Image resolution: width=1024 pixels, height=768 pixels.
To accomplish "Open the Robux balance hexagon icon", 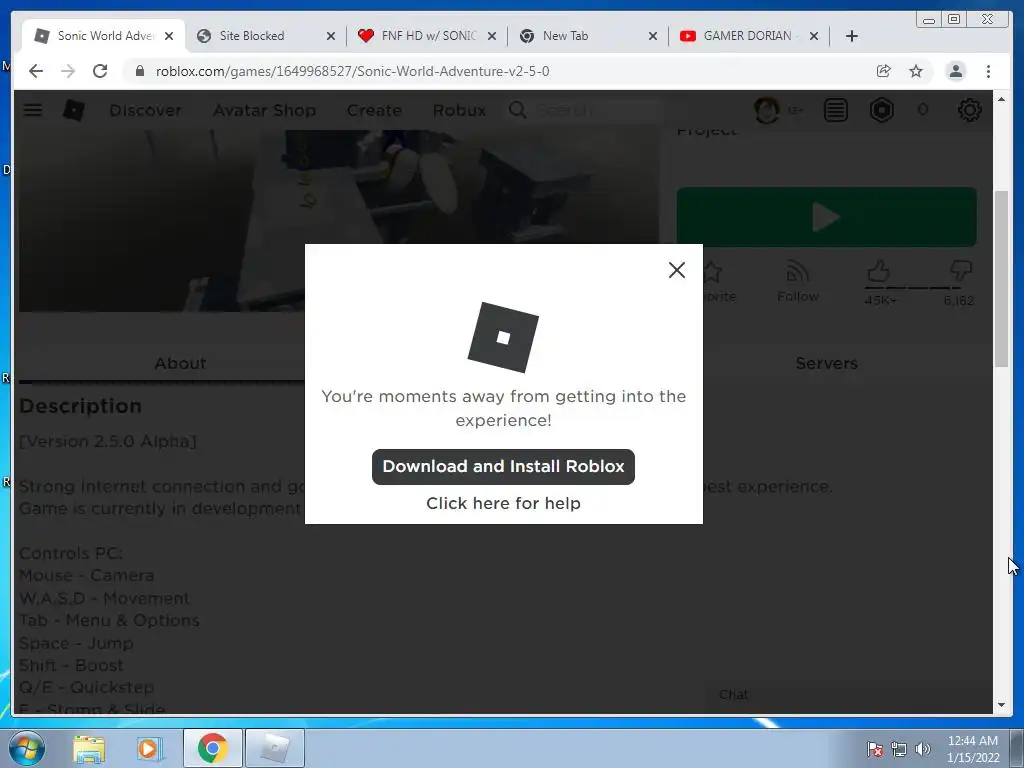I will point(881,110).
